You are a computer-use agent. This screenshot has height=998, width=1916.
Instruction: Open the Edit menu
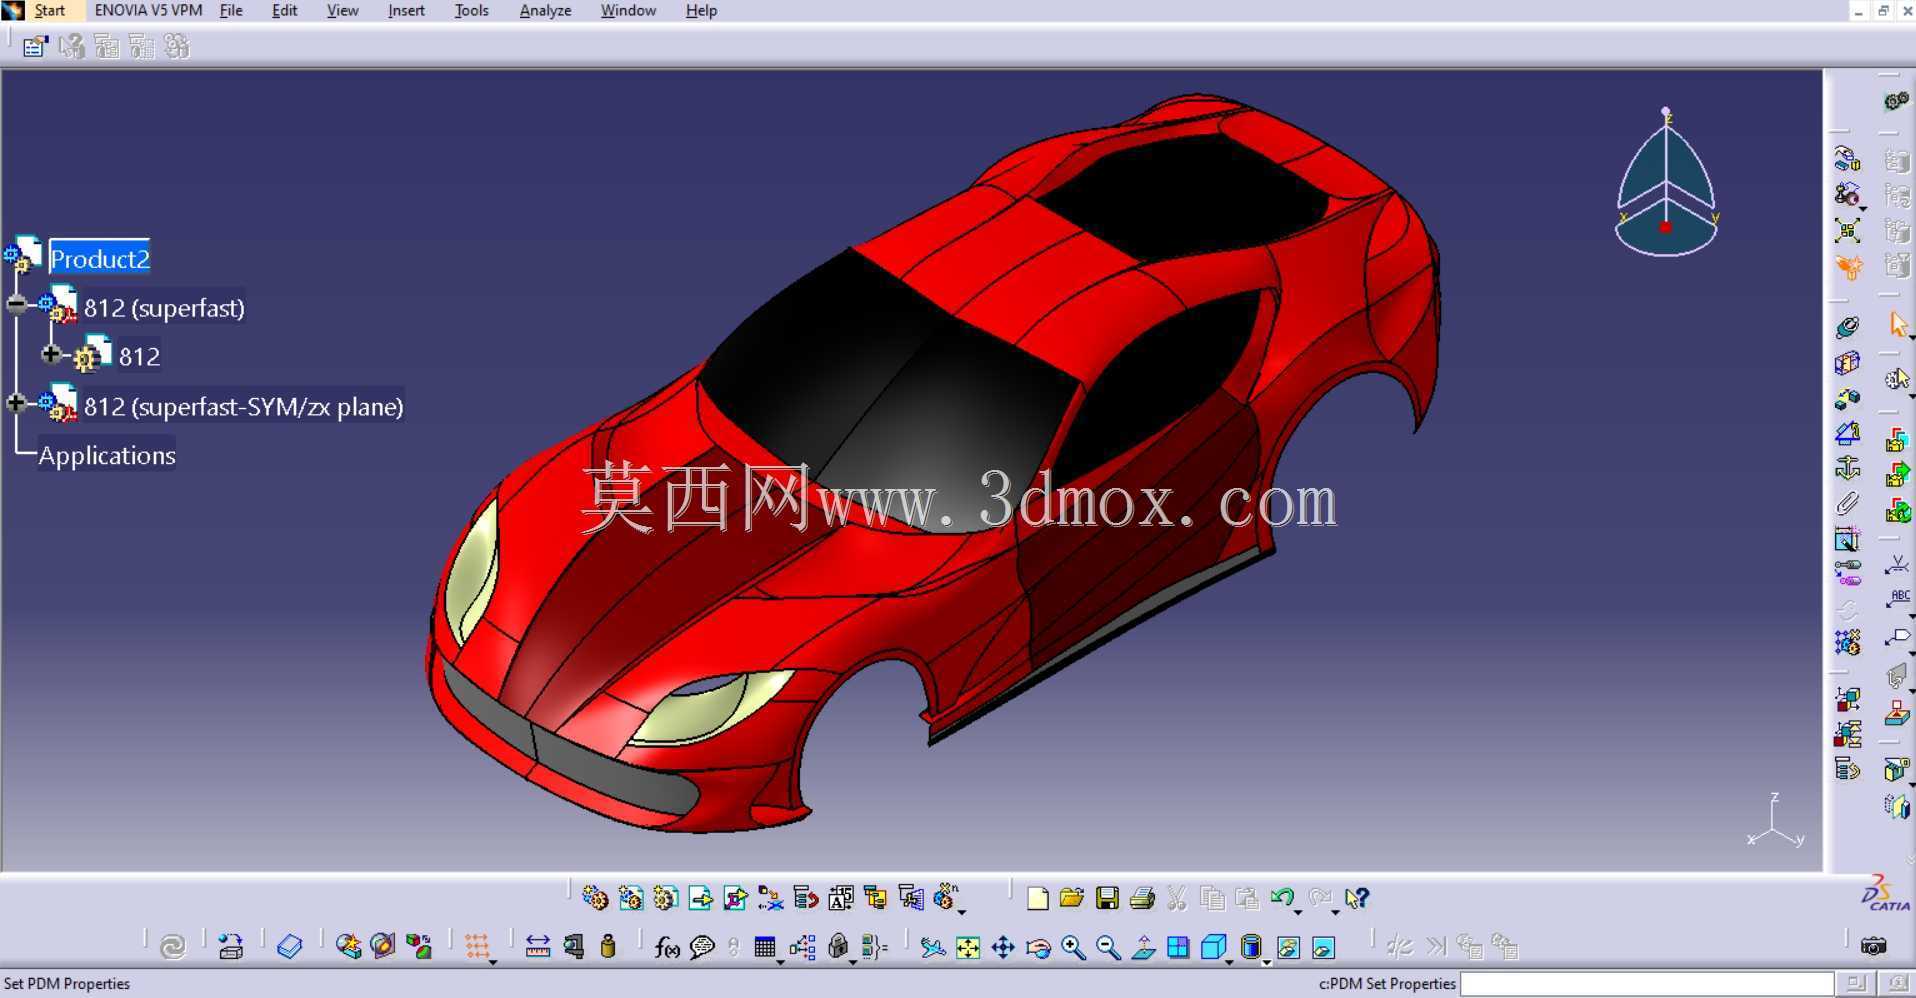coord(285,10)
